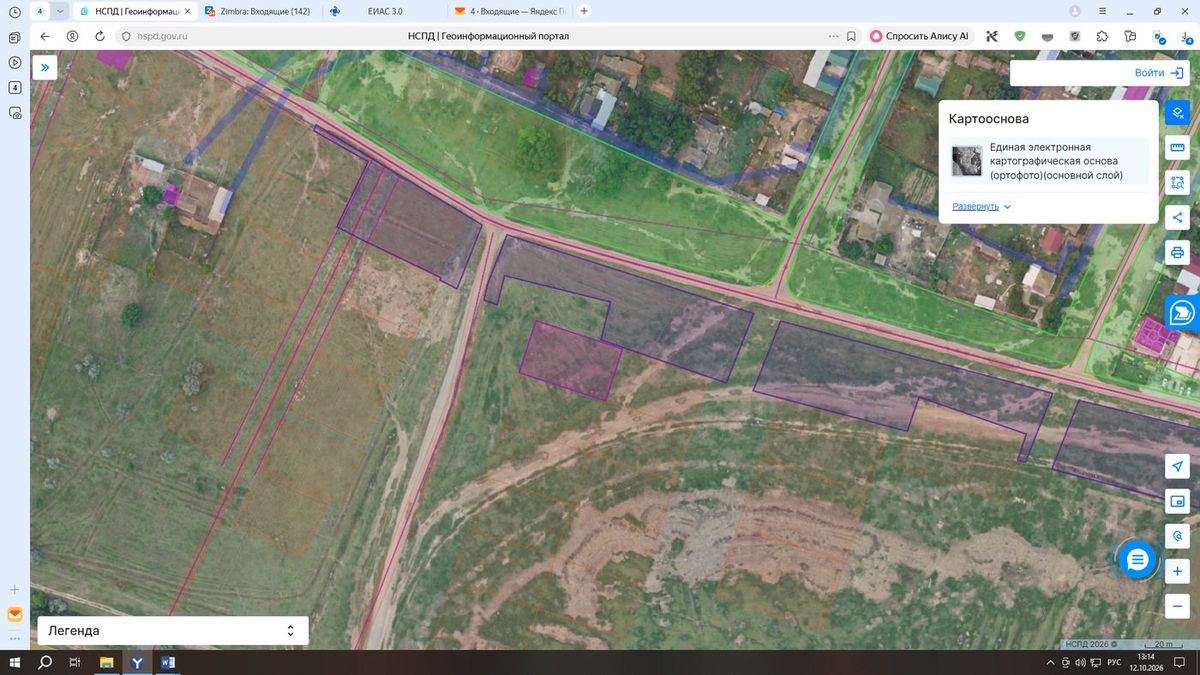Image resolution: width=1200 pixels, height=675 pixels.
Task: Expand the left sidebar panel with double chevron
Action: pos(44,67)
